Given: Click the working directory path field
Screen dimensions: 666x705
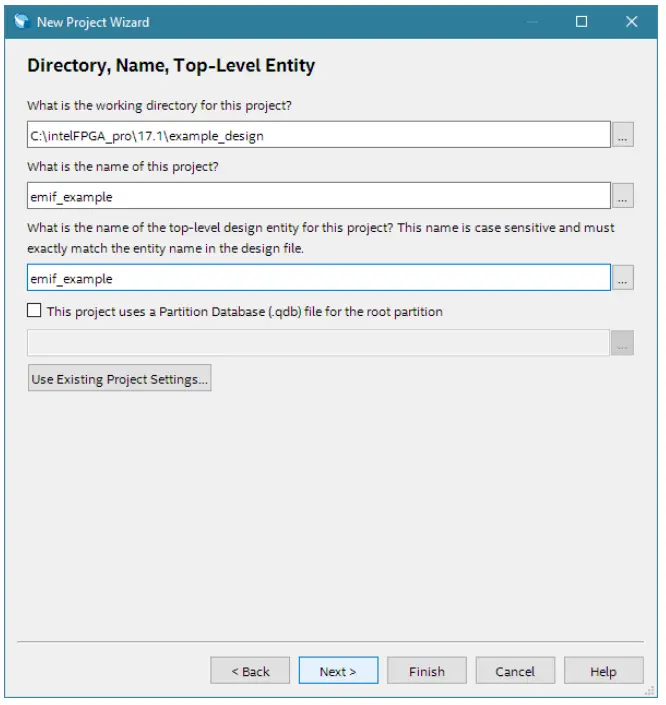Looking at the screenshot, I should 318,135.
